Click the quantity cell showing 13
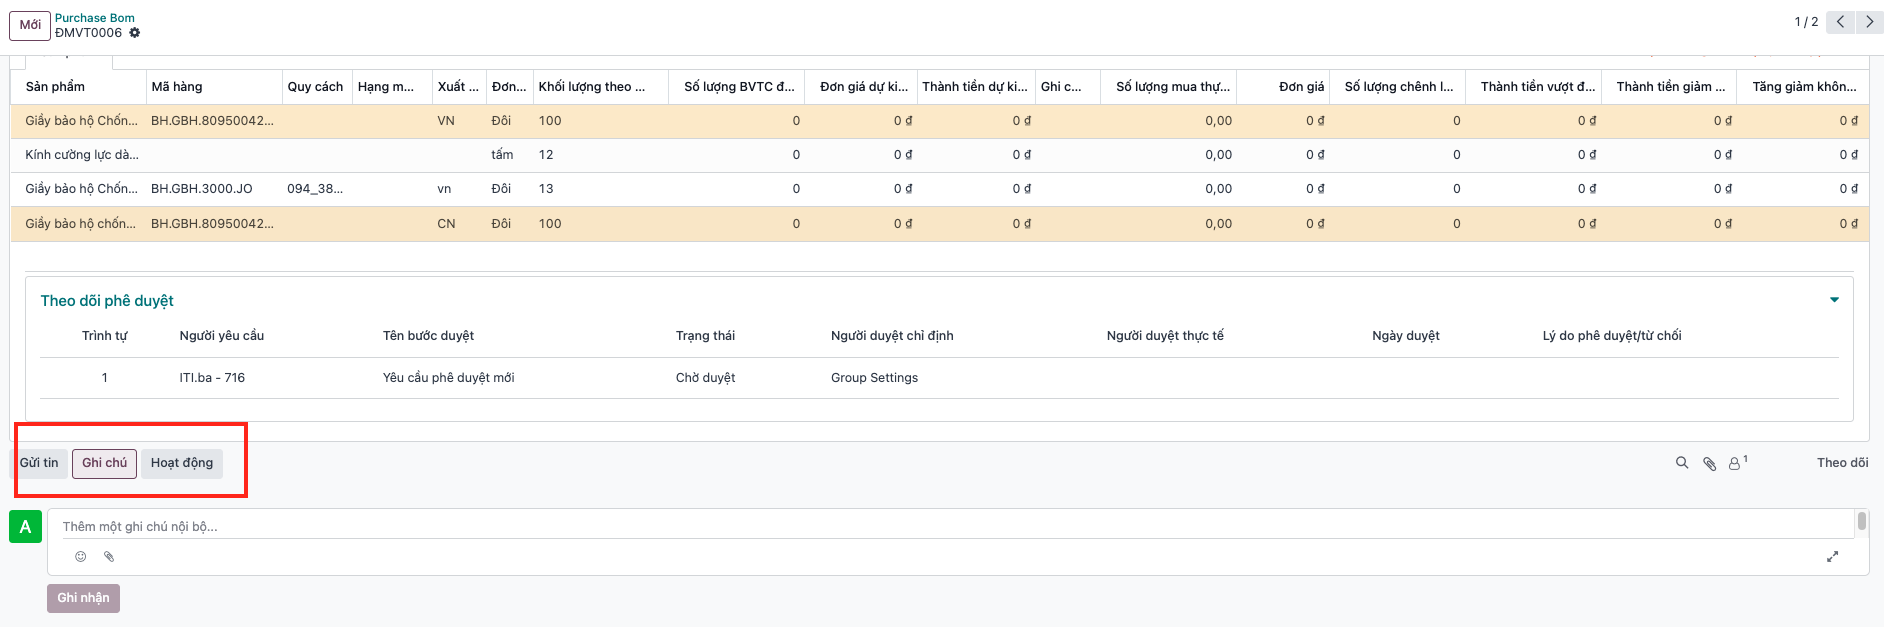The image size is (1884, 627). [546, 189]
